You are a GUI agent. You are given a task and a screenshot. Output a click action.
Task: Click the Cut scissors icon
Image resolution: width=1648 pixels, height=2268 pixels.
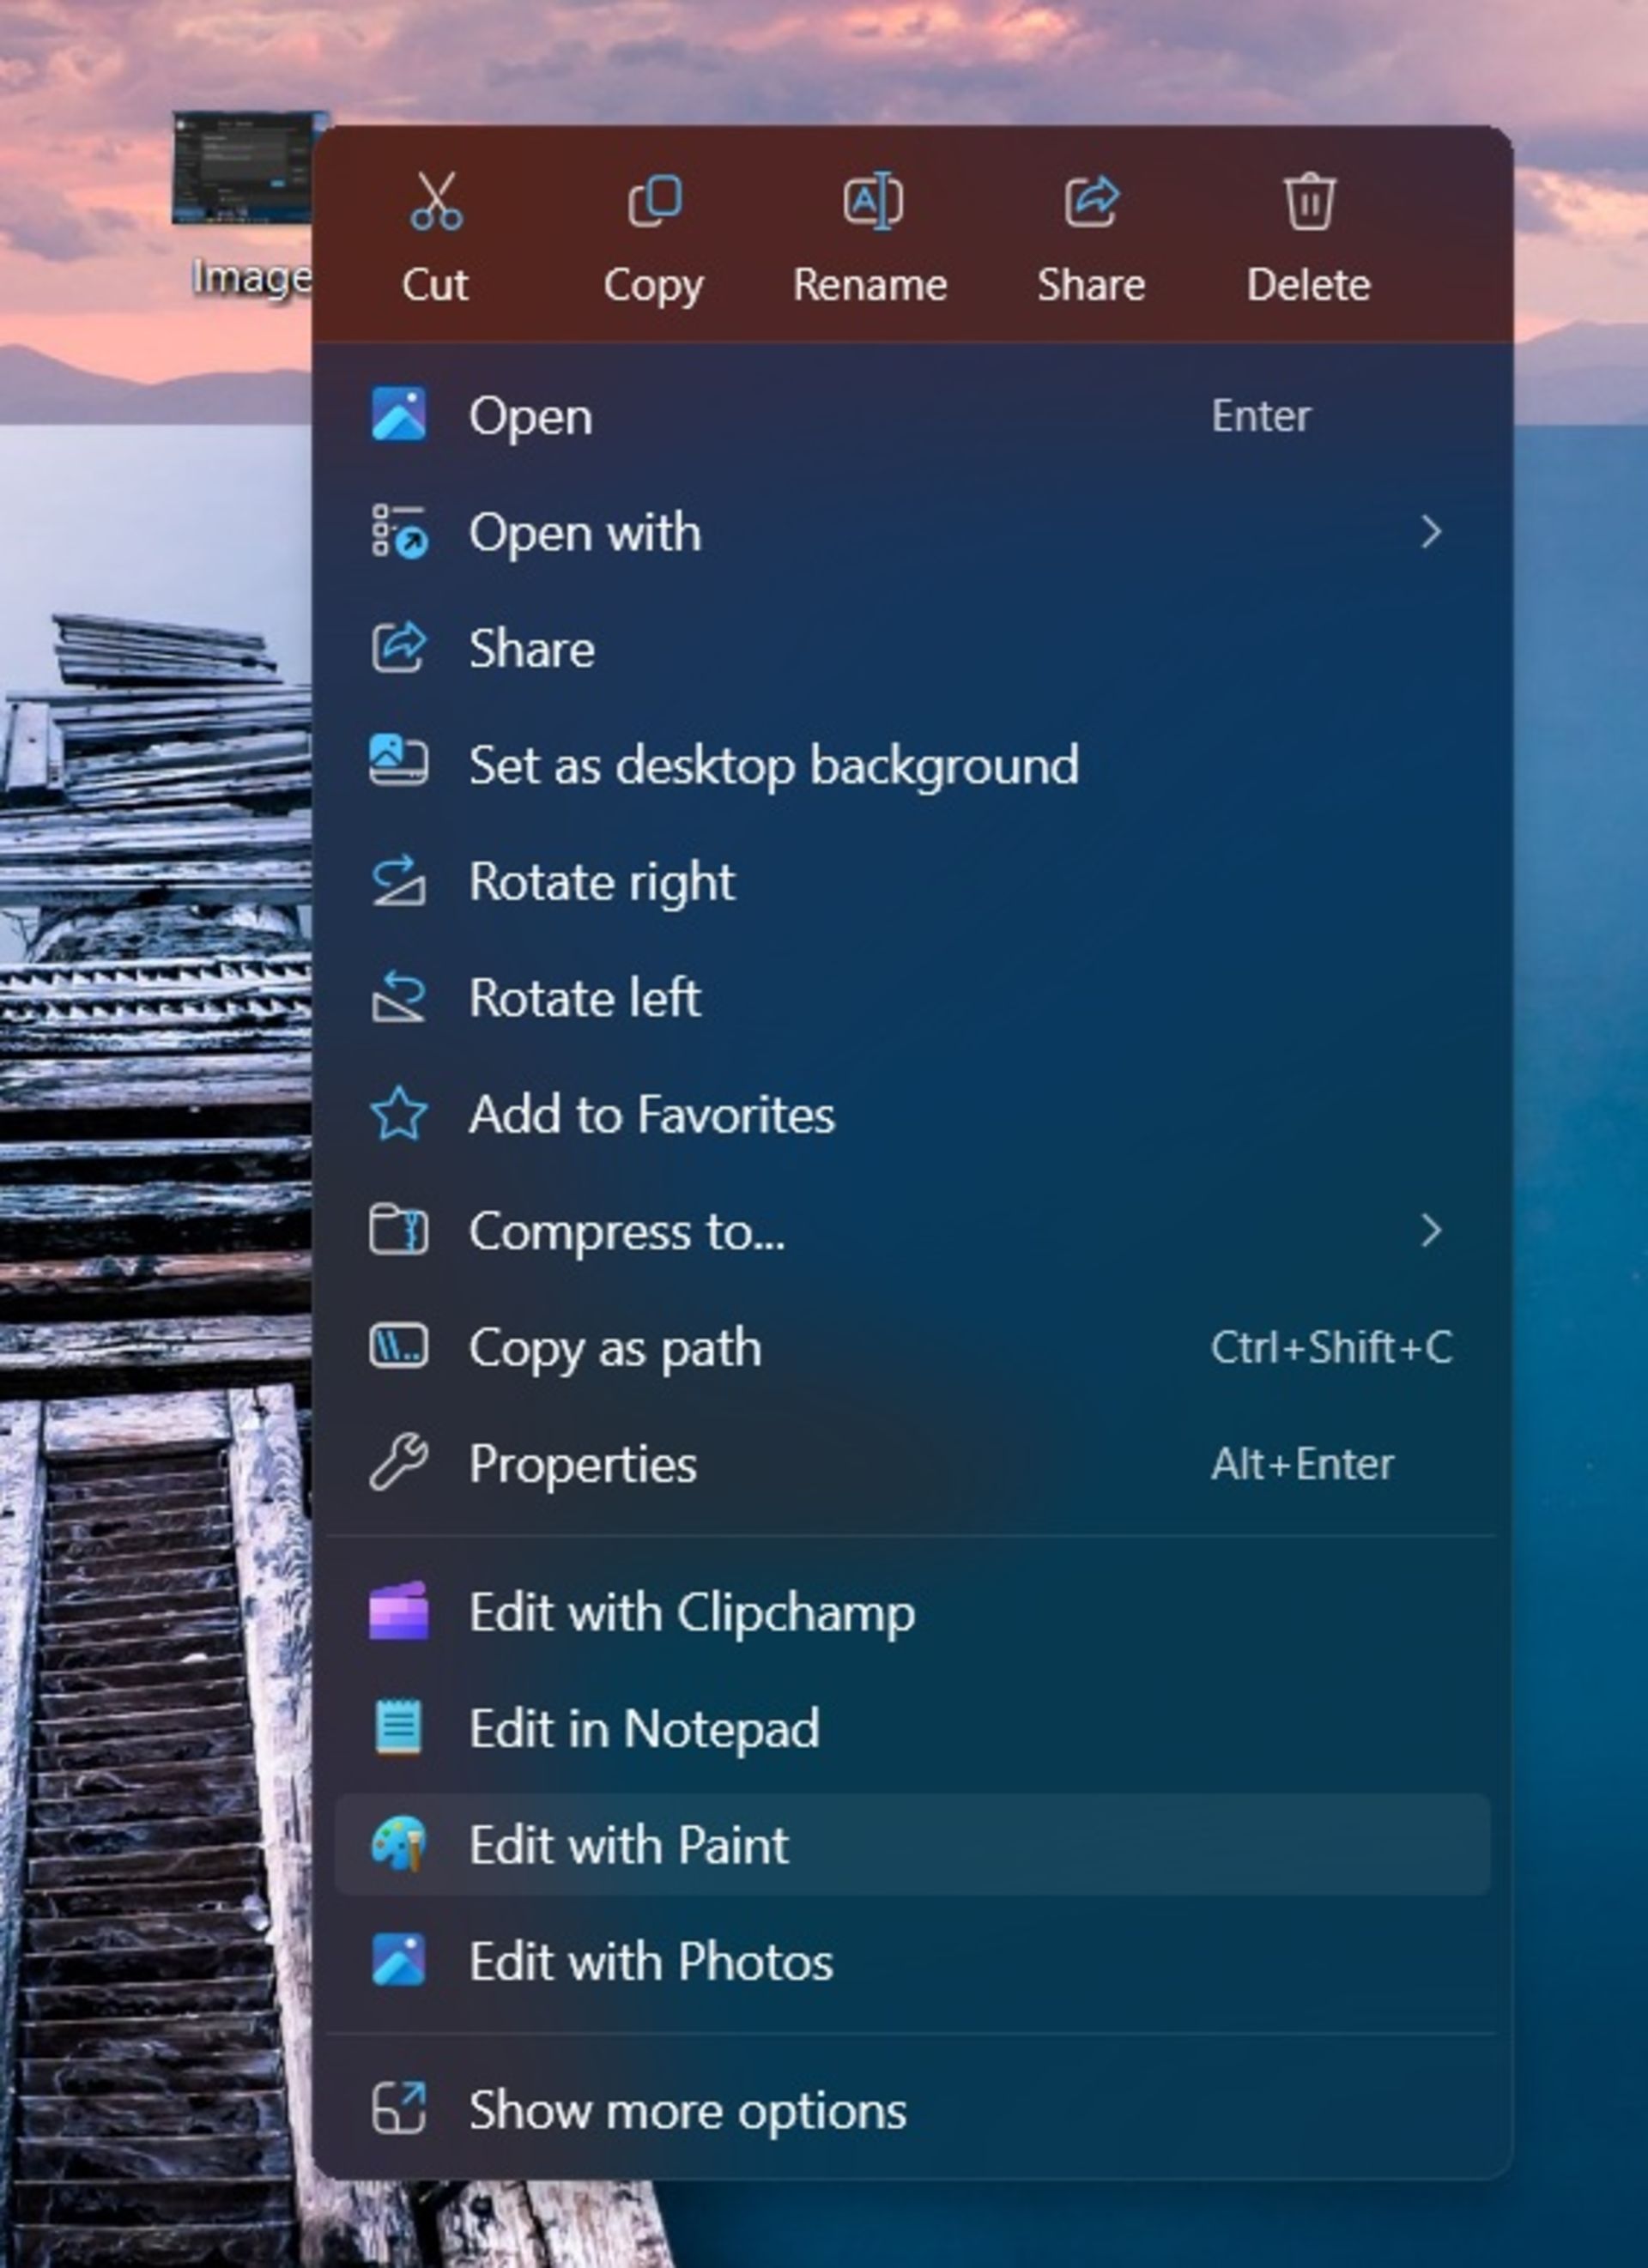click(436, 201)
